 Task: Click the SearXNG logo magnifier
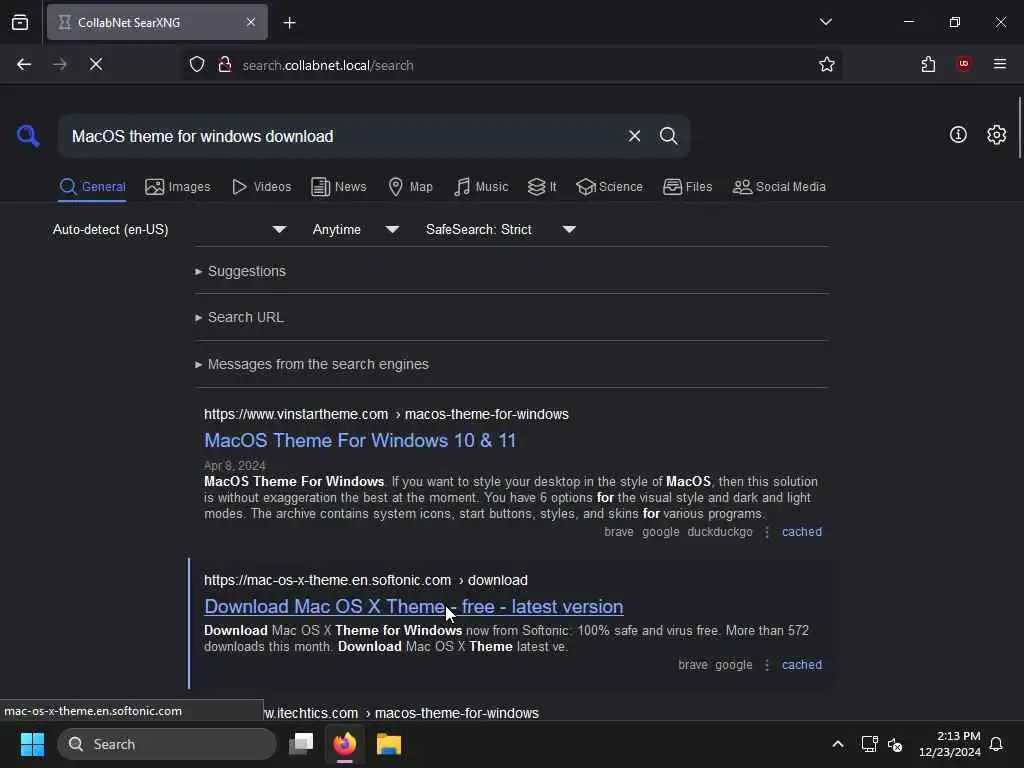point(28,136)
